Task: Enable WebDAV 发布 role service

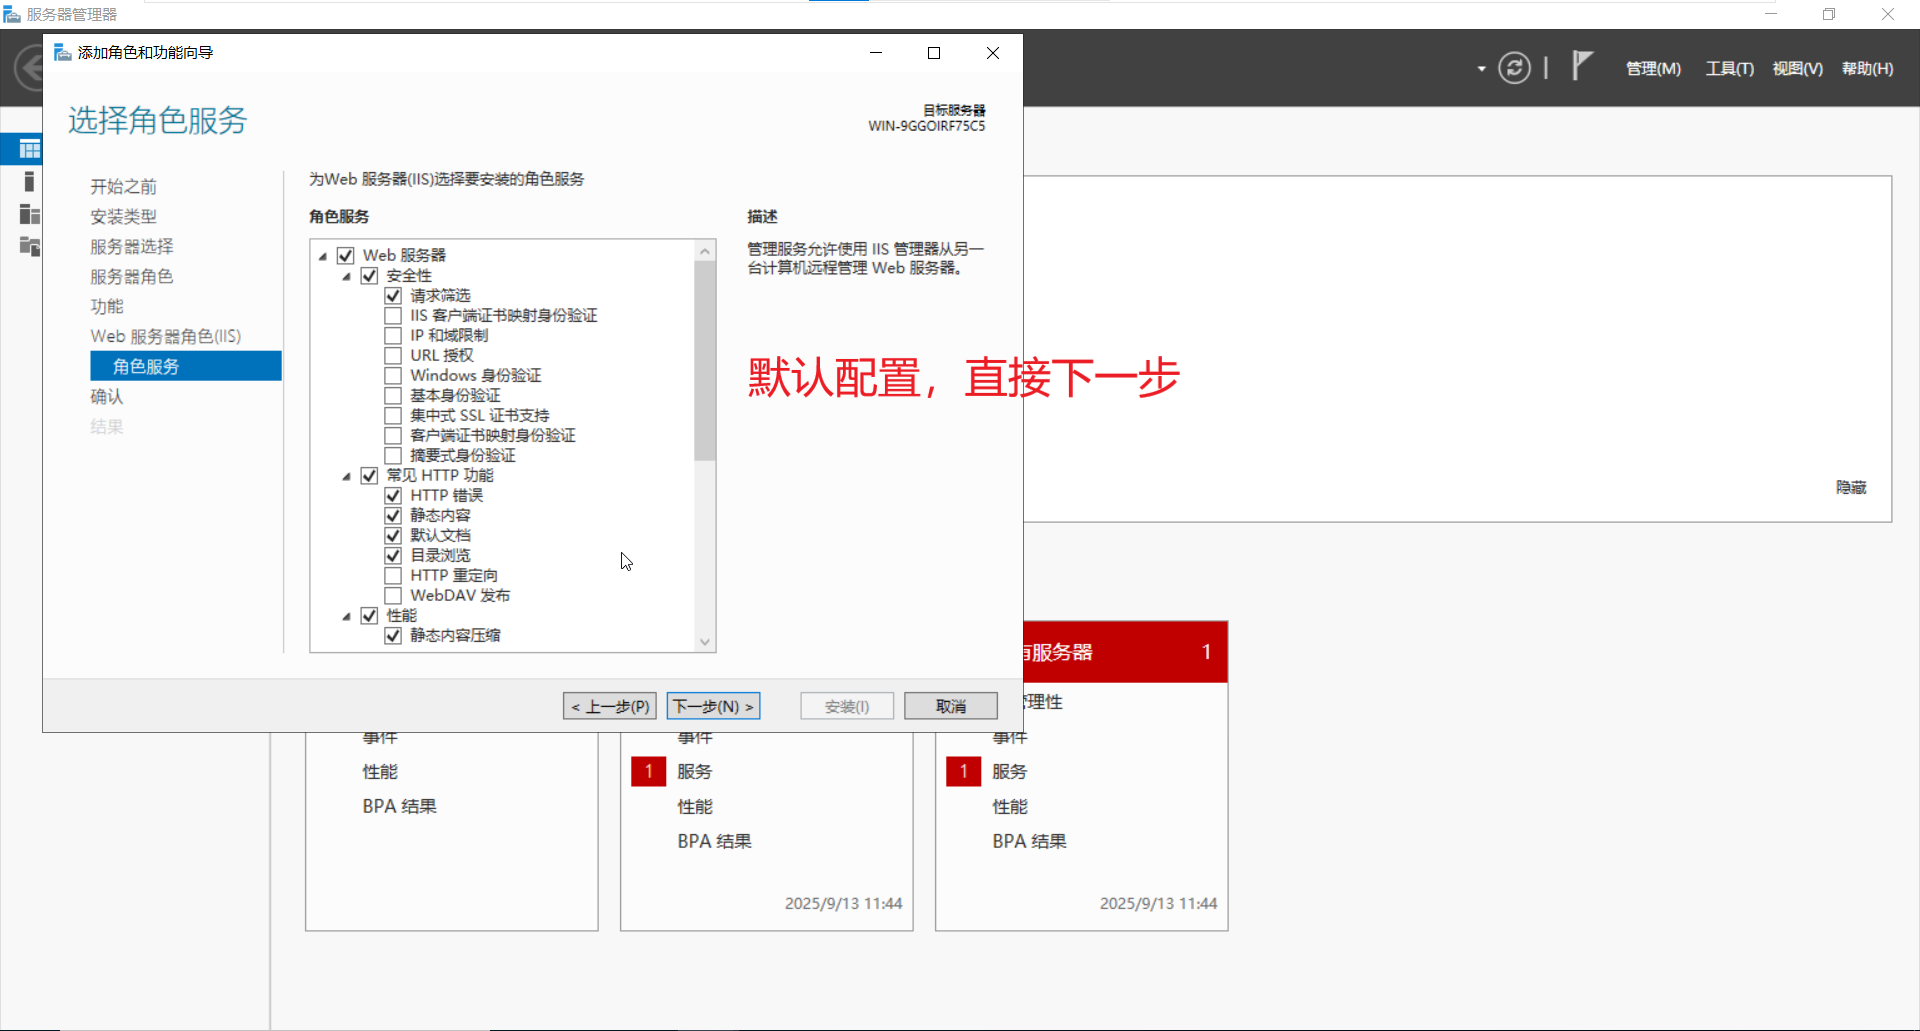Action: 393,595
